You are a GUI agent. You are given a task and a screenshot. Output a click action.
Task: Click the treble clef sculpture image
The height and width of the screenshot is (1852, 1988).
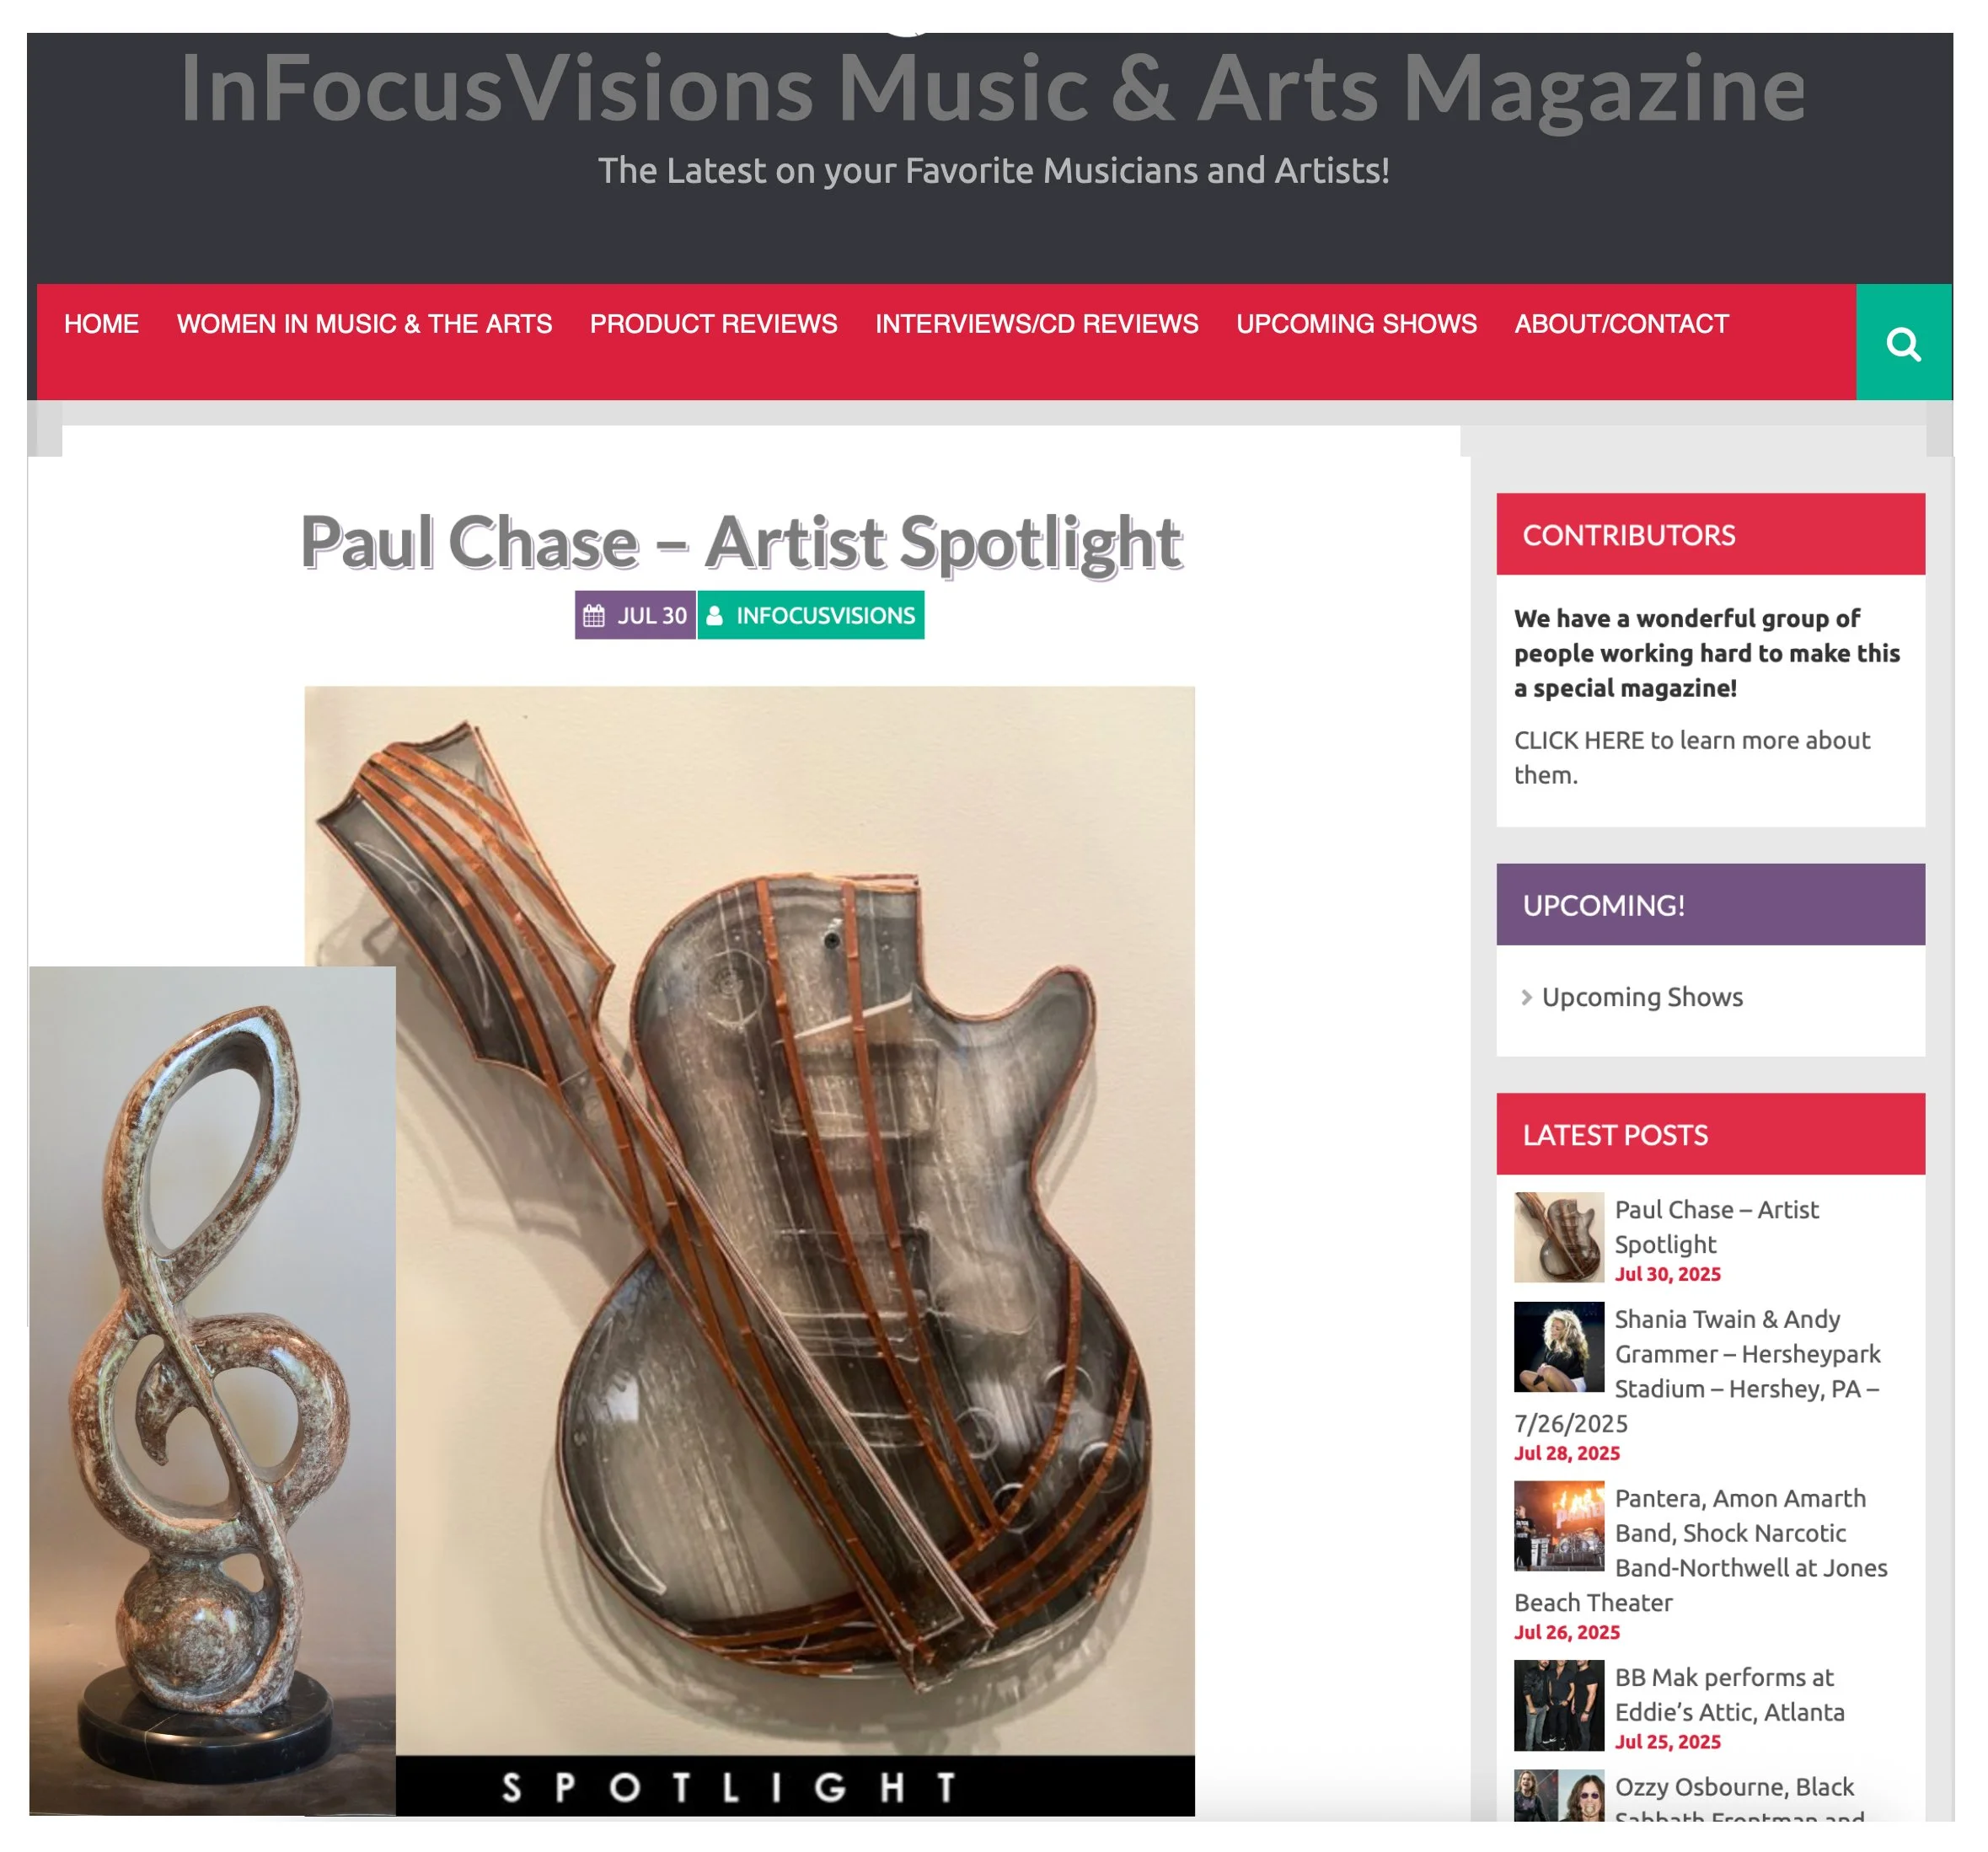tap(212, 1390)
